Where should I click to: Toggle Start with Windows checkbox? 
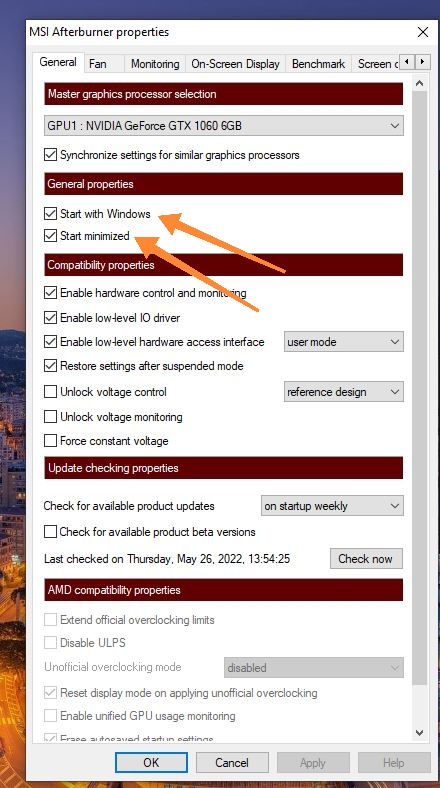pyautogui.click(x=50, y=214)
